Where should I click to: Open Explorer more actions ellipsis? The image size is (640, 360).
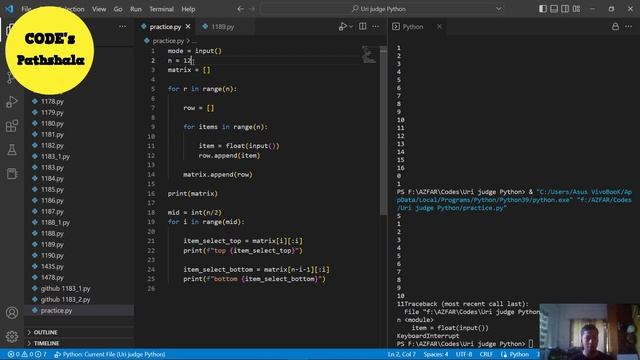[x=122, y=27]
